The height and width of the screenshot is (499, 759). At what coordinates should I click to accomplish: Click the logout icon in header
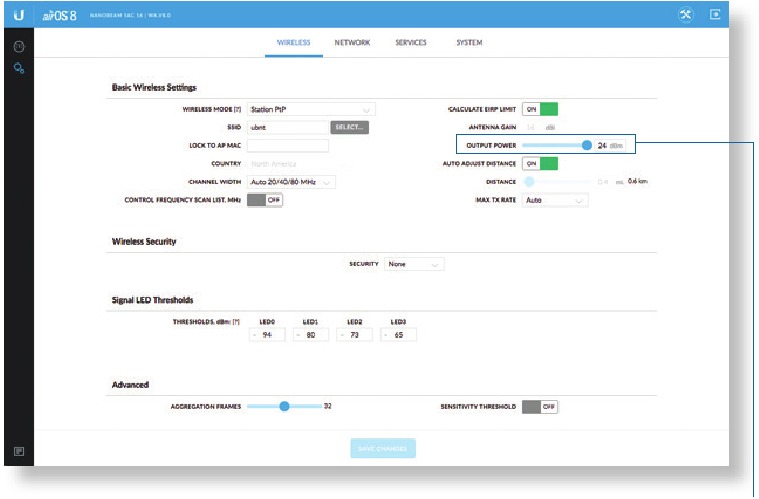[715, 15]
